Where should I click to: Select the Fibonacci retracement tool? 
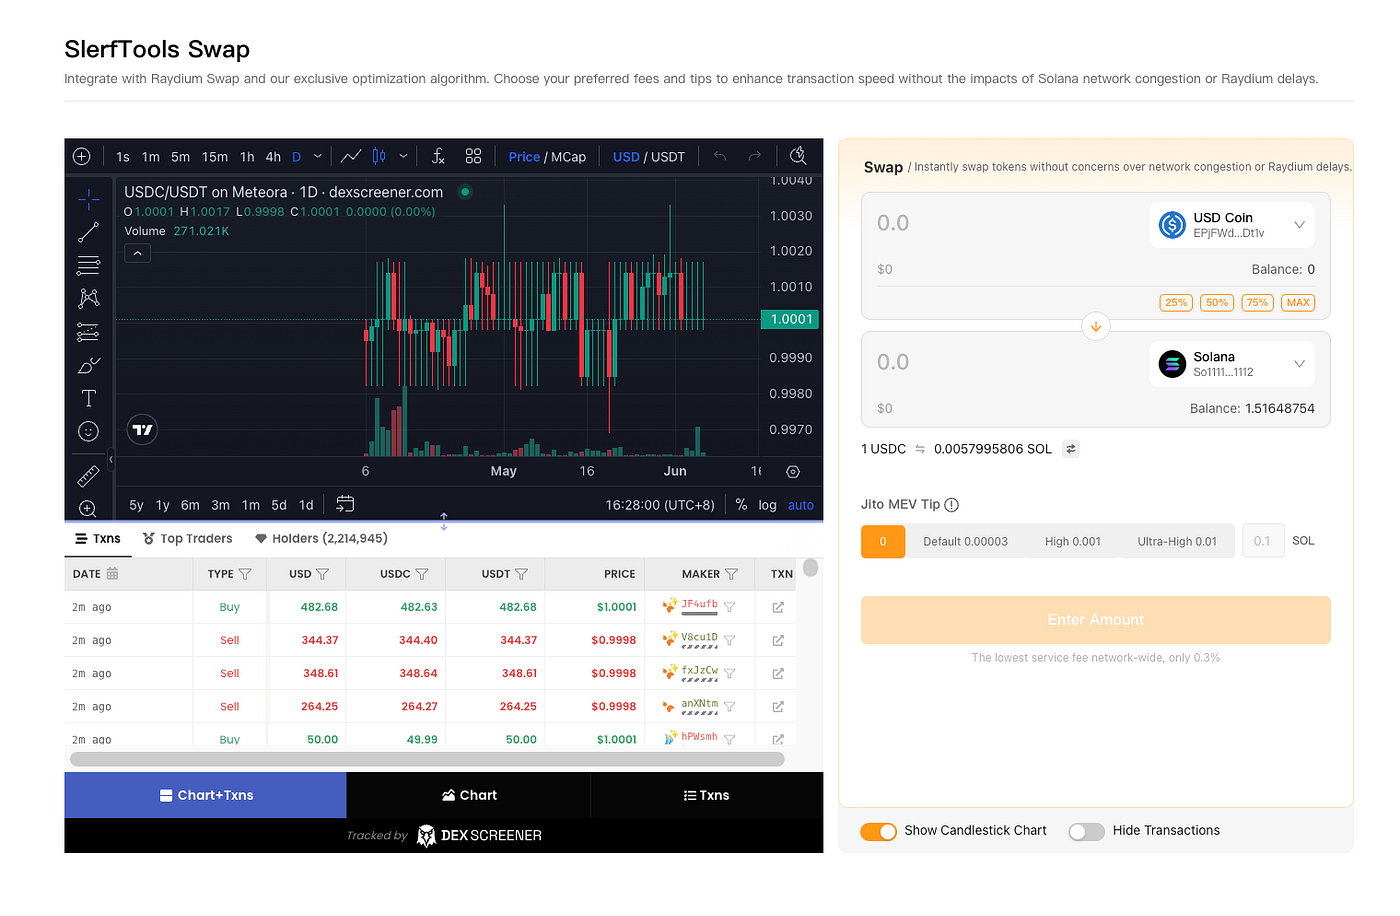(x=88, y=265)
